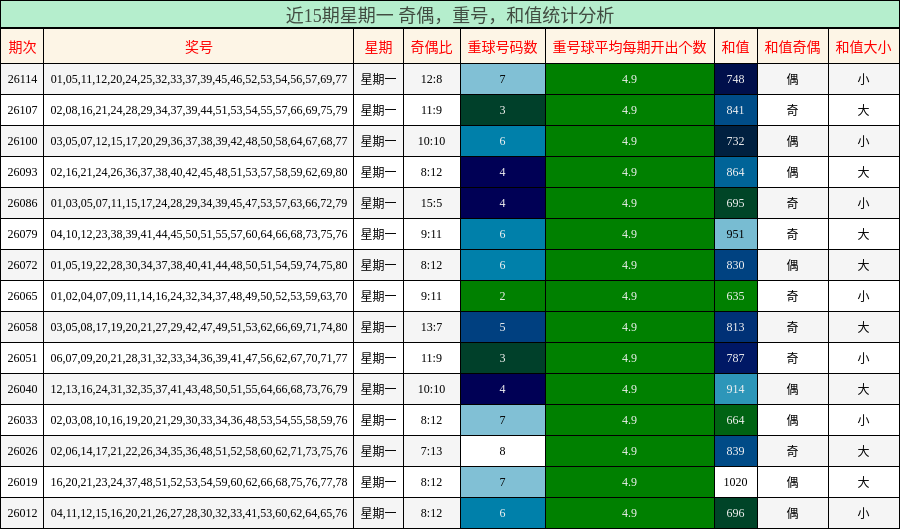Viewport: 900px width, 529px height.
Task: Click odd-even ratio 7:13 cell
Action: click(x=432, y=451)
